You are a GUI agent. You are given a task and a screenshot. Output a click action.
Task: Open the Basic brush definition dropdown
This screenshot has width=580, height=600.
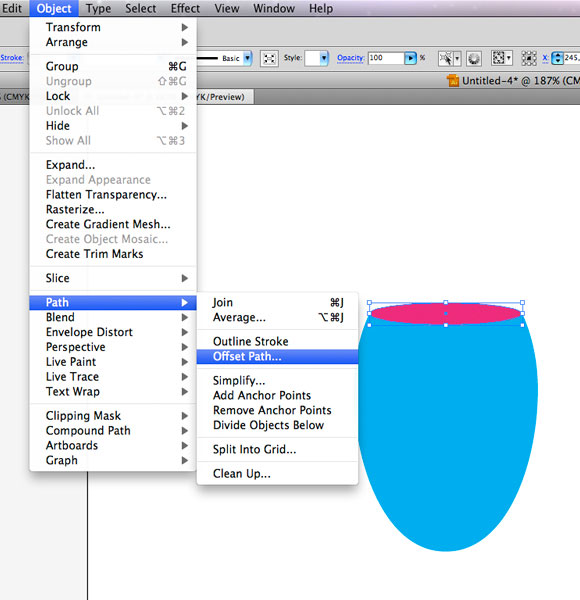(x=248, y=58)
